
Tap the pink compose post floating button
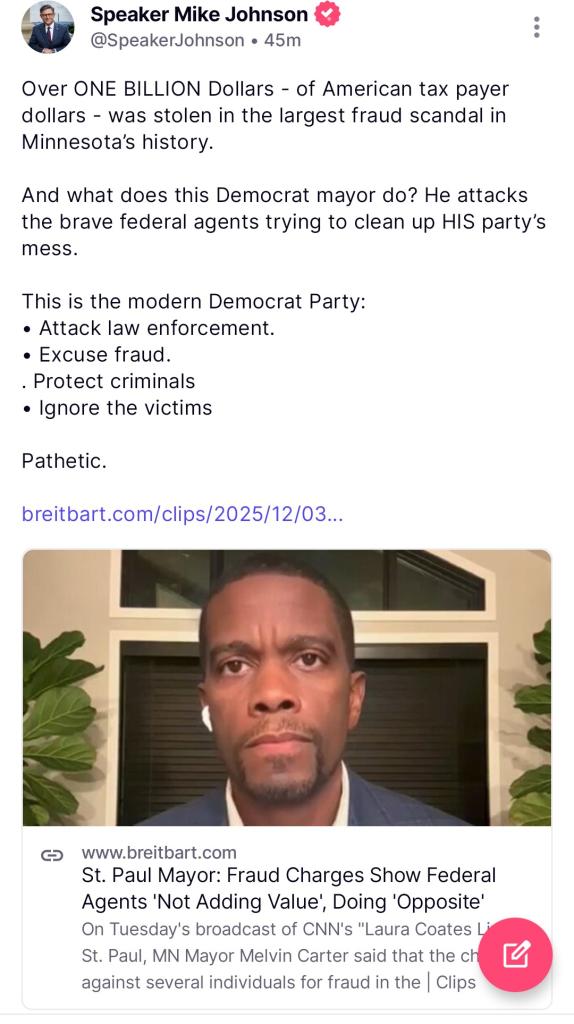(x=515, y=955)
